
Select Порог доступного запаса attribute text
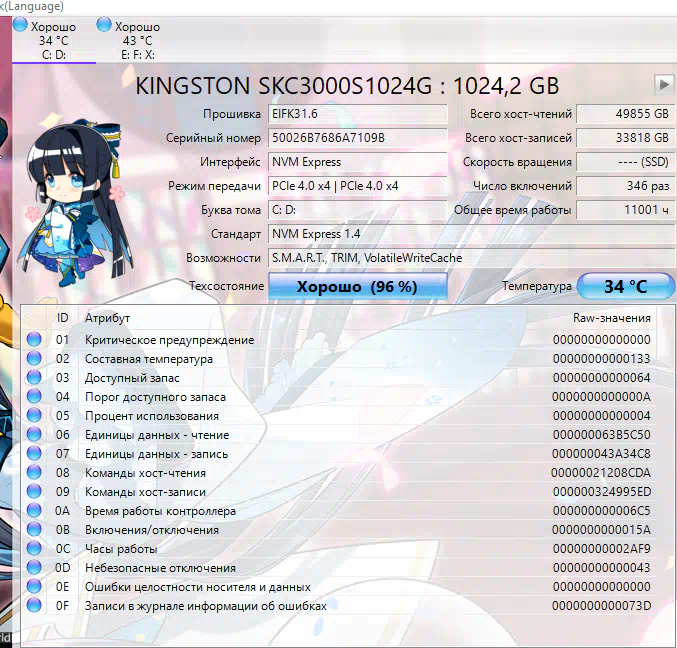pyautogui.click(x=155, y=397)
